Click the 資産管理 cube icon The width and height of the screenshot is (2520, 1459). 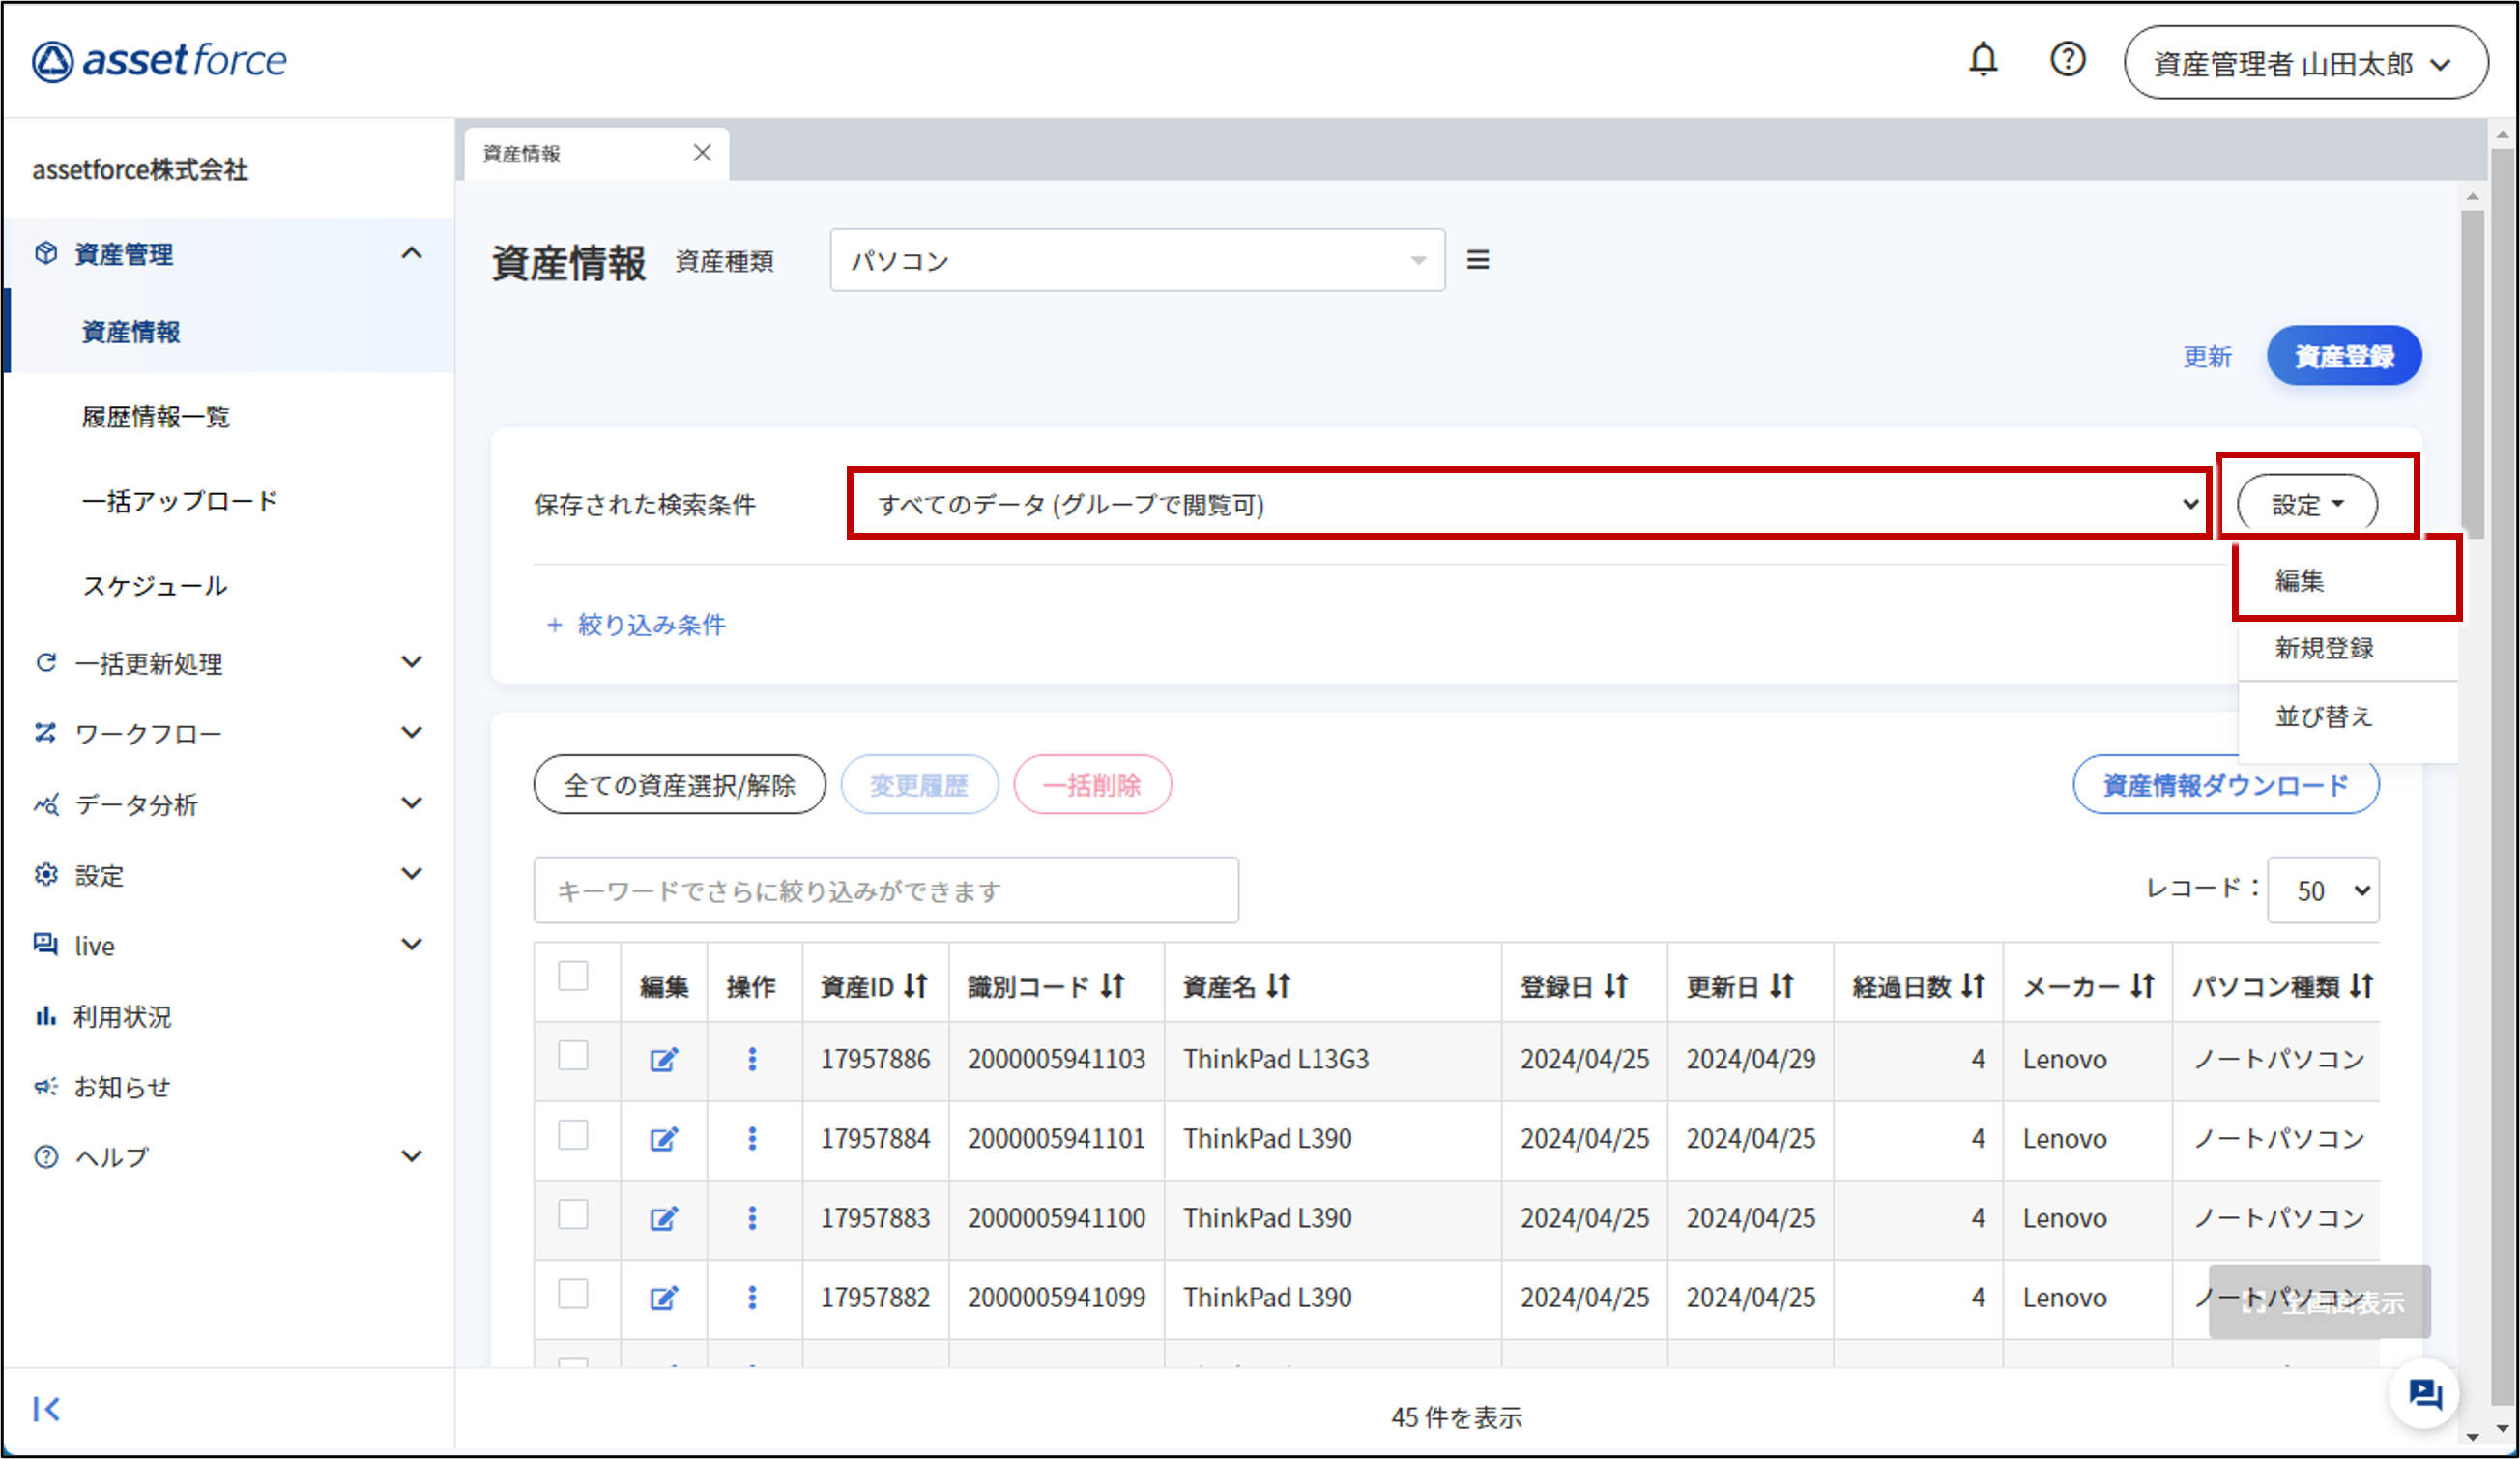46,253
